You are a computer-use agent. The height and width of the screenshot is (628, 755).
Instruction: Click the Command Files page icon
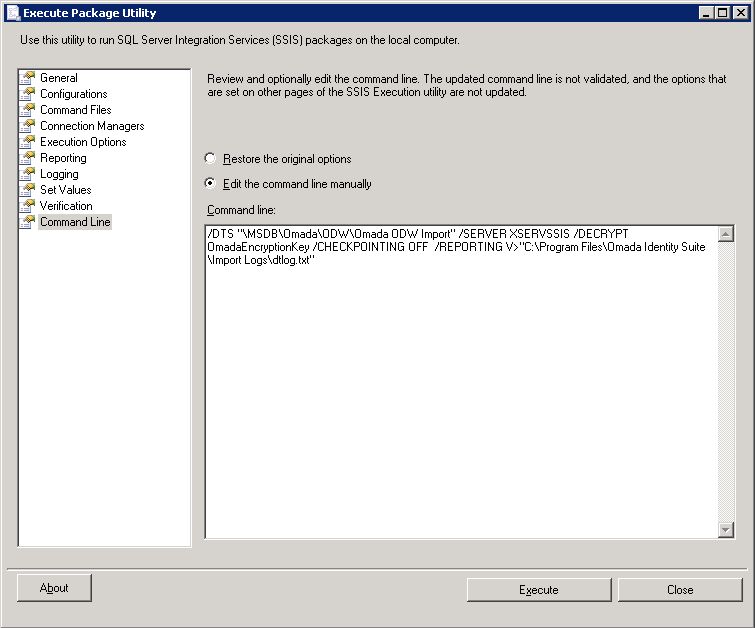pos(28,110)
